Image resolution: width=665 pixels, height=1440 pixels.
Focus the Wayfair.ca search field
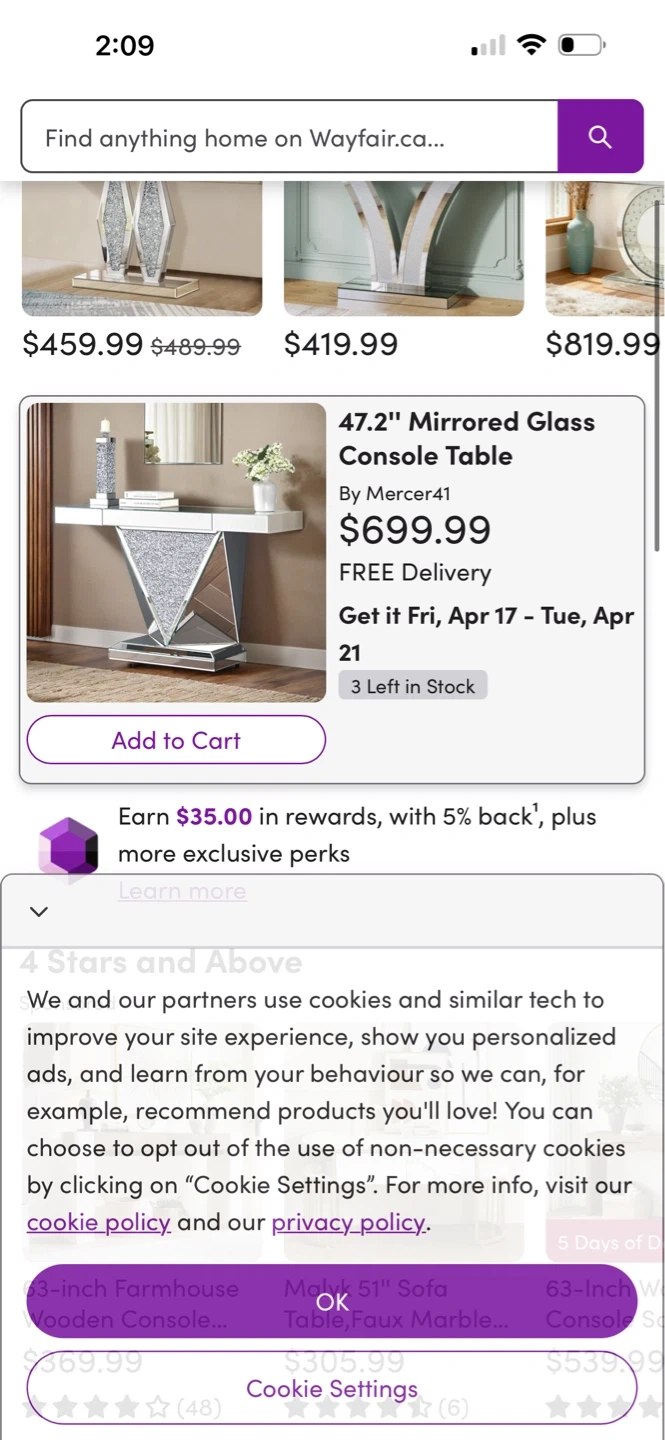288,137
